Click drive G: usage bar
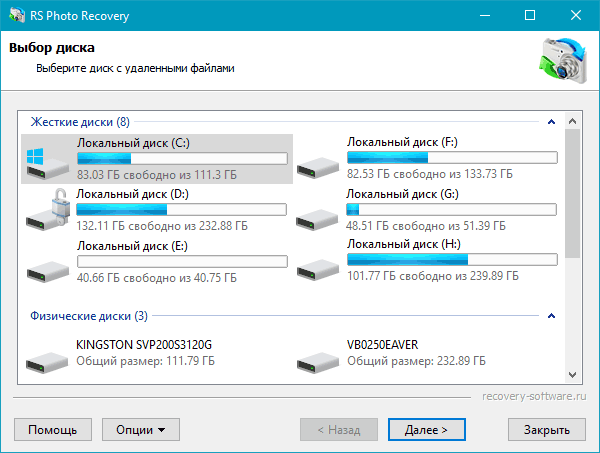 [452, 210]
